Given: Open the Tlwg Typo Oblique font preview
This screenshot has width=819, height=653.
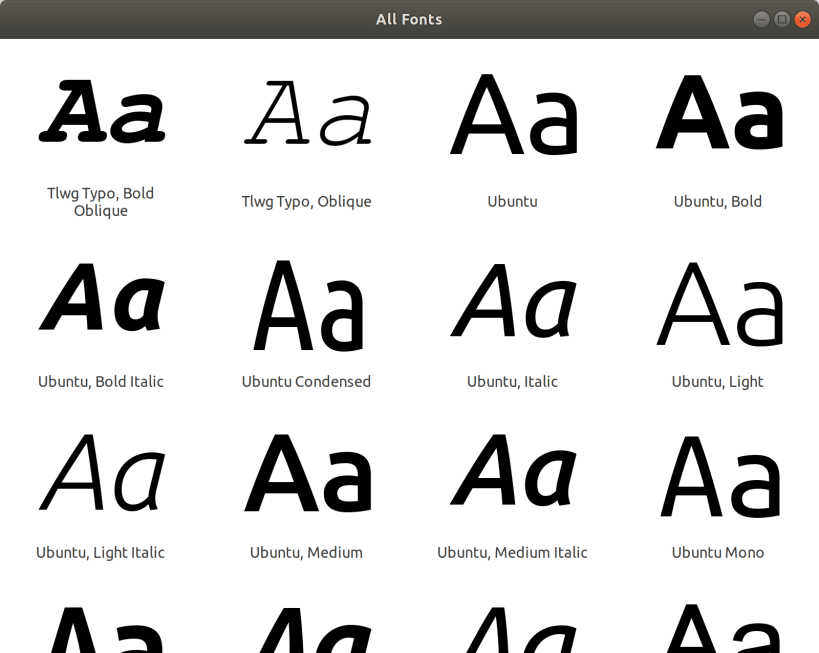Looking at the screenshot, I should [x=307, y=112].
